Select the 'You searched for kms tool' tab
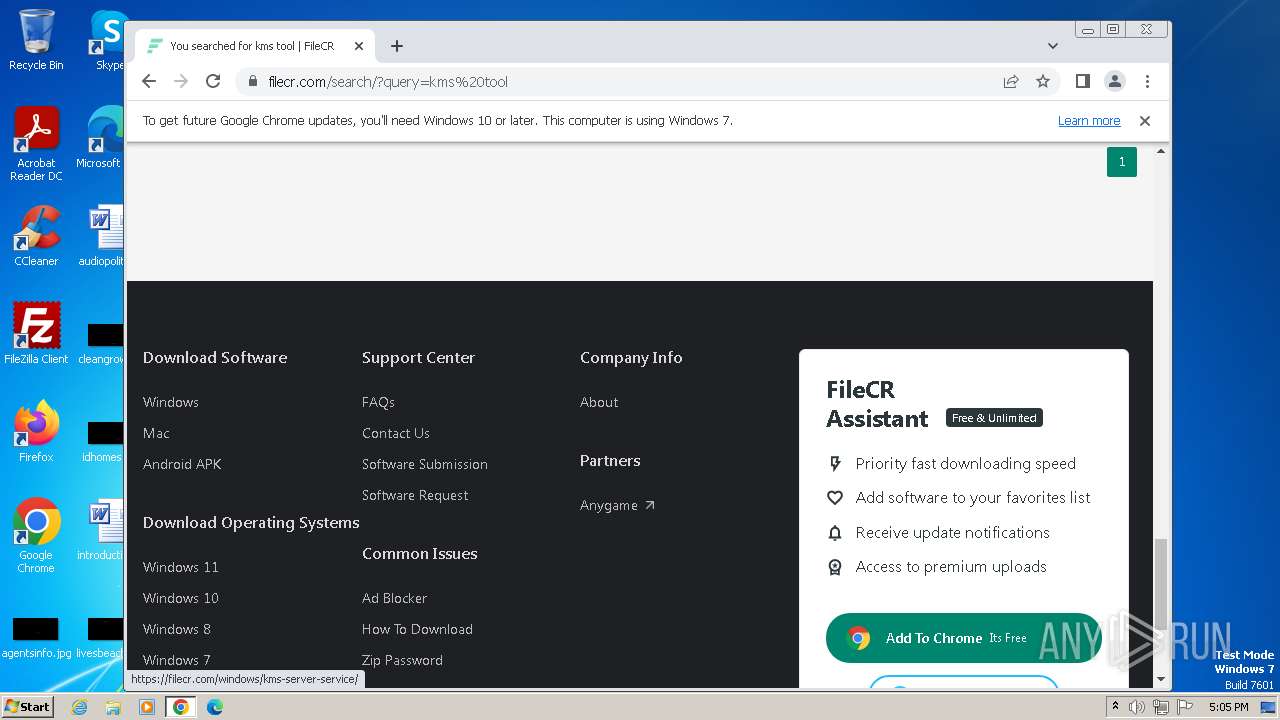This screenshot has width=1280, height=720. (x=255, y=46)
